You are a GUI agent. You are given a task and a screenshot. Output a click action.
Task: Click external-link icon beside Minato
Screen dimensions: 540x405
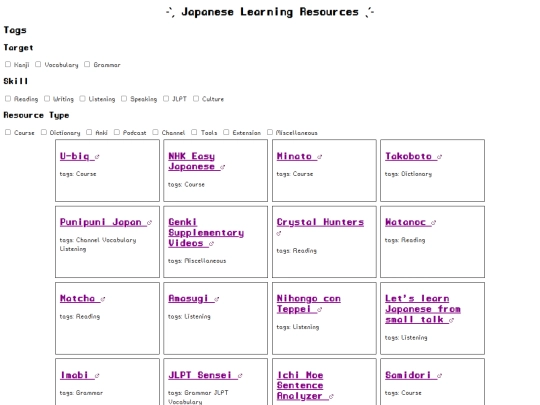[320, 157]
